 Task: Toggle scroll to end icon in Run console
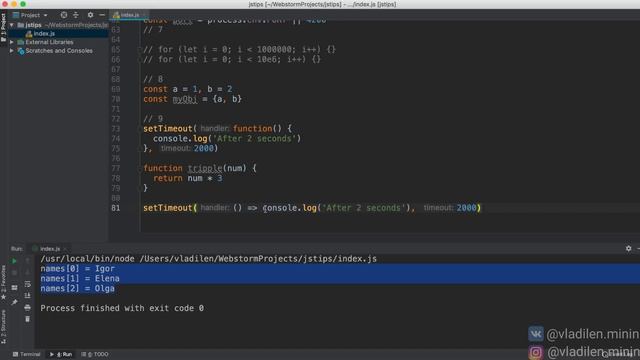coord(27,296)
